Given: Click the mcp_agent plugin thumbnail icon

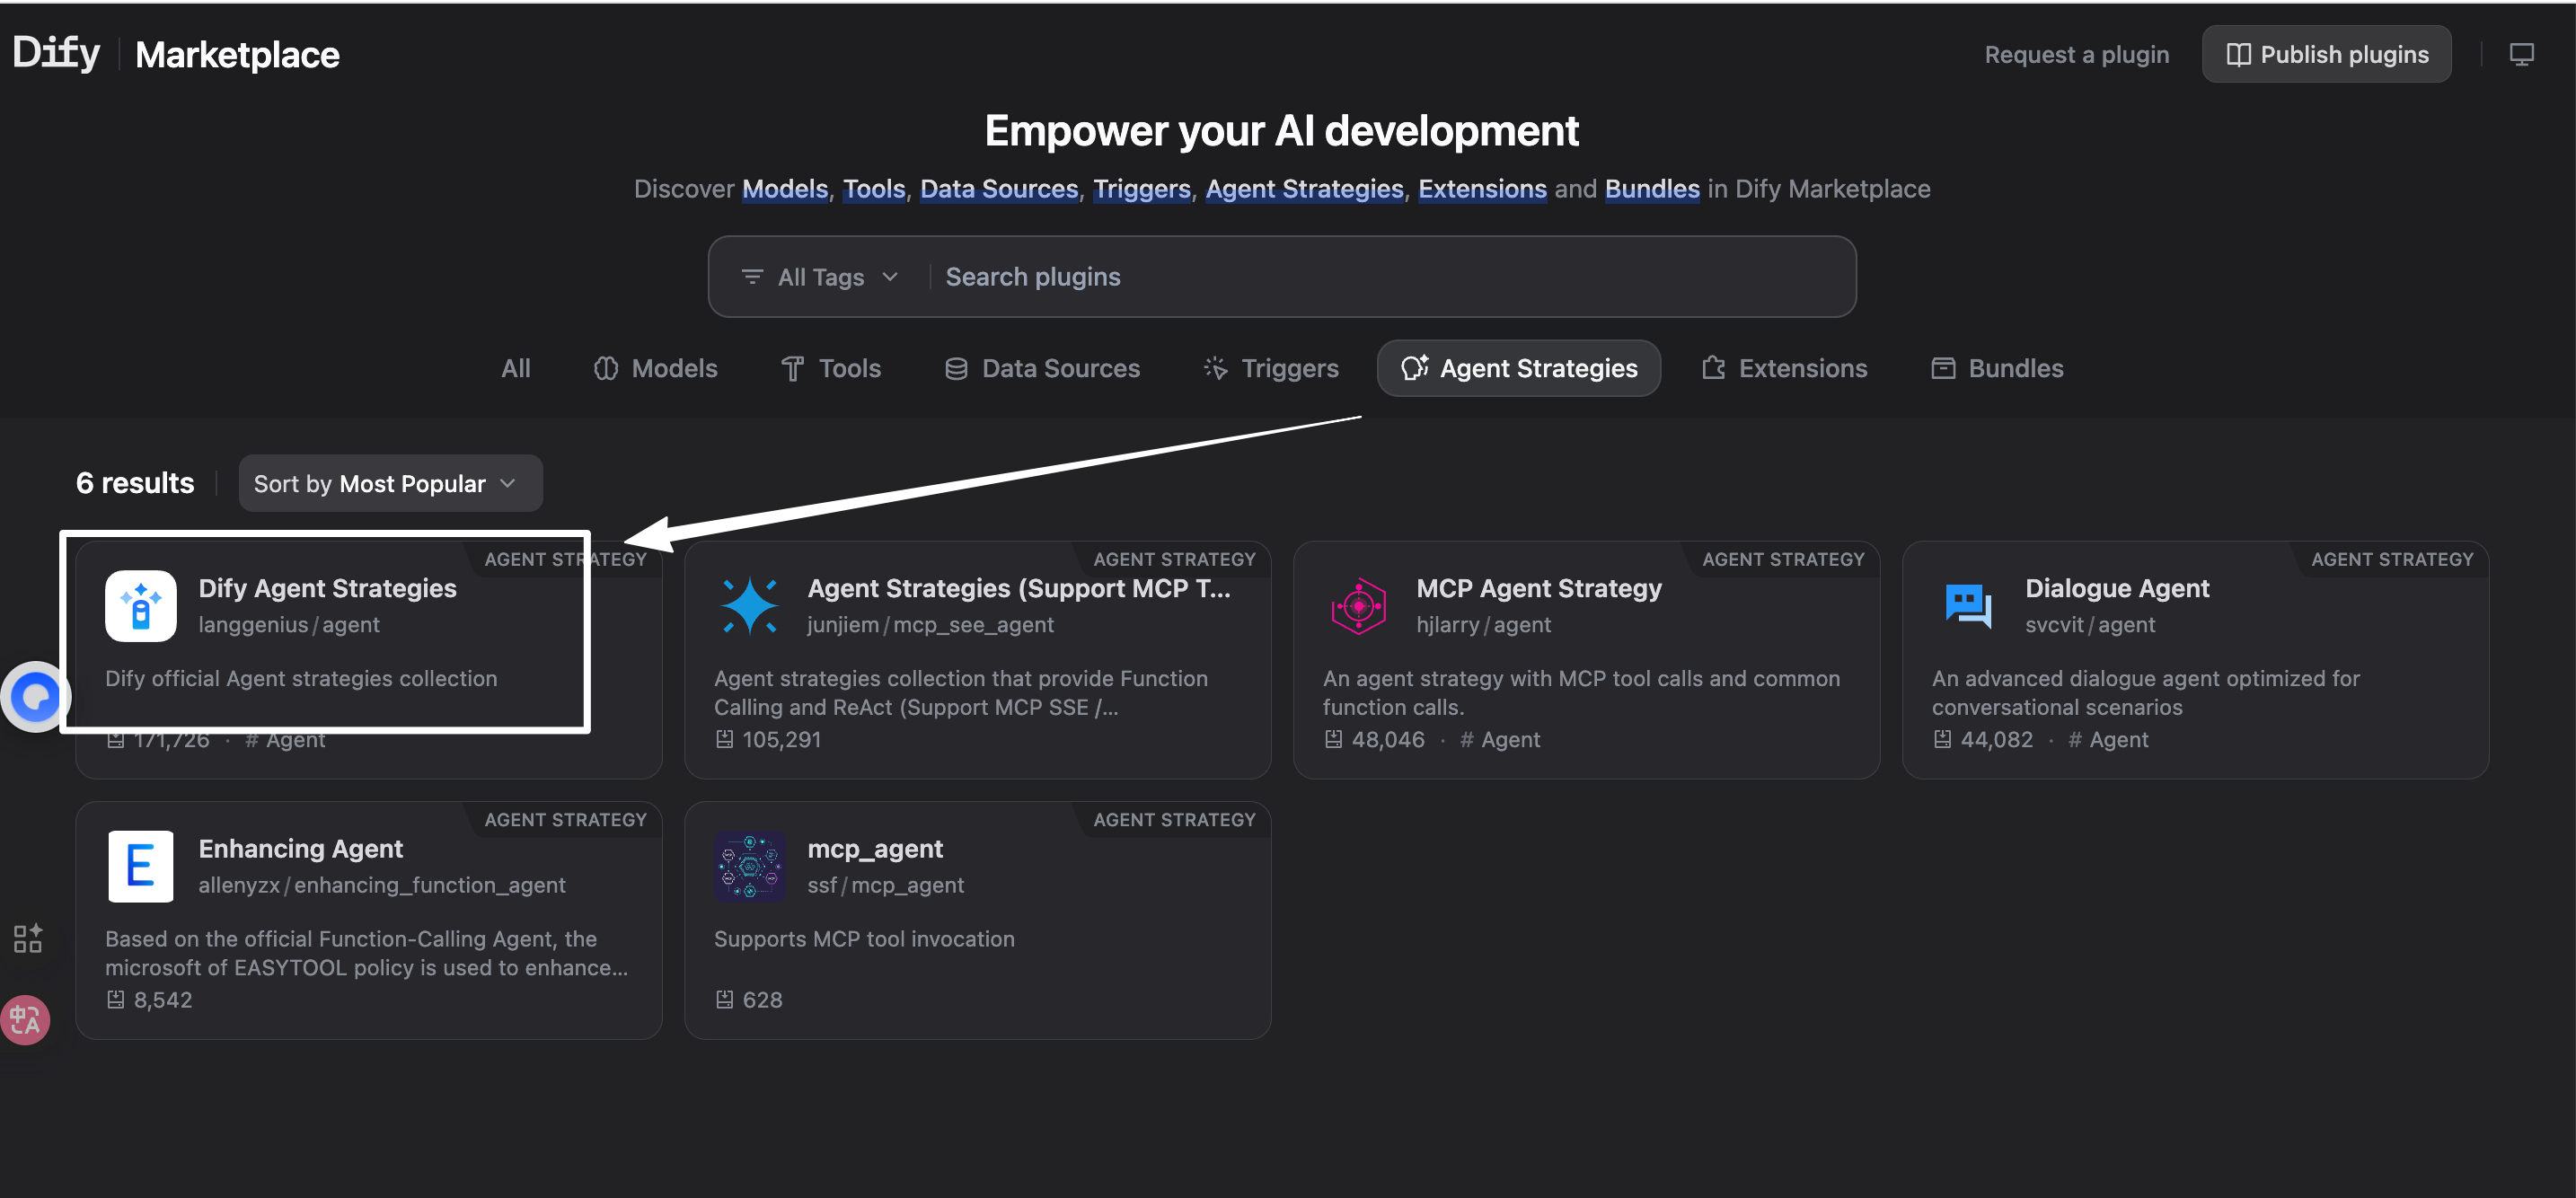Looking at the screenshot, I should click(749, 866).
